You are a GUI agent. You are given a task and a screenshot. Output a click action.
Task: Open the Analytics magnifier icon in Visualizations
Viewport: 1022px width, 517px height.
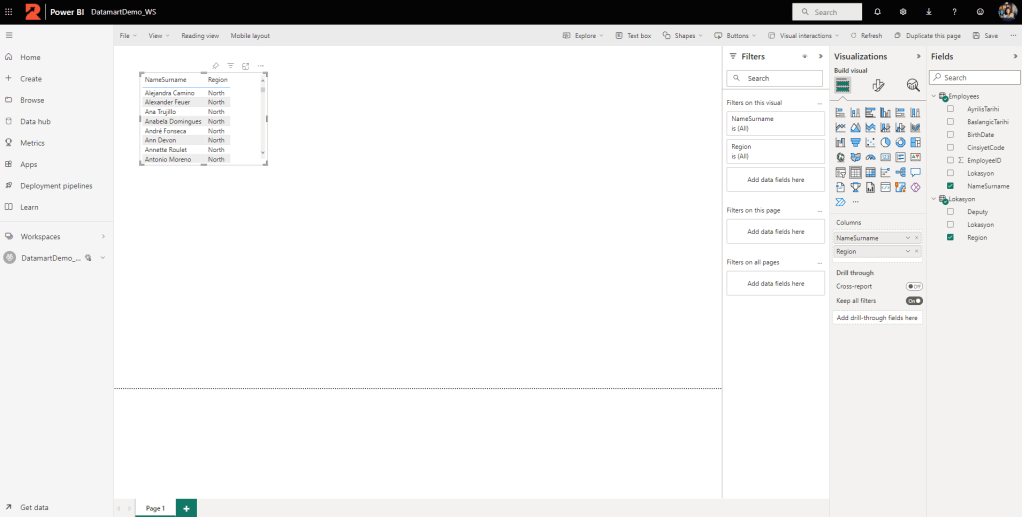pyautogui.click(x=912, y=86)
